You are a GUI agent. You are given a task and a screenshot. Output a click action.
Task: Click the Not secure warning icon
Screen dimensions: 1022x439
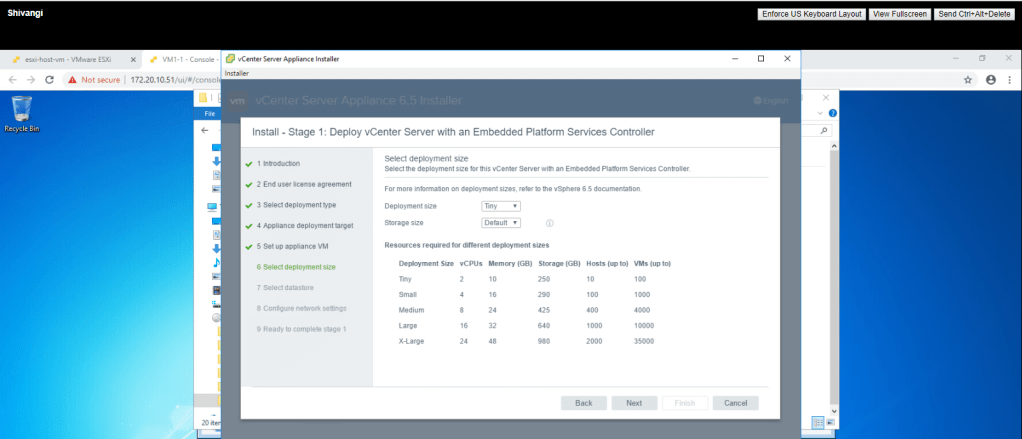(73, 79)
